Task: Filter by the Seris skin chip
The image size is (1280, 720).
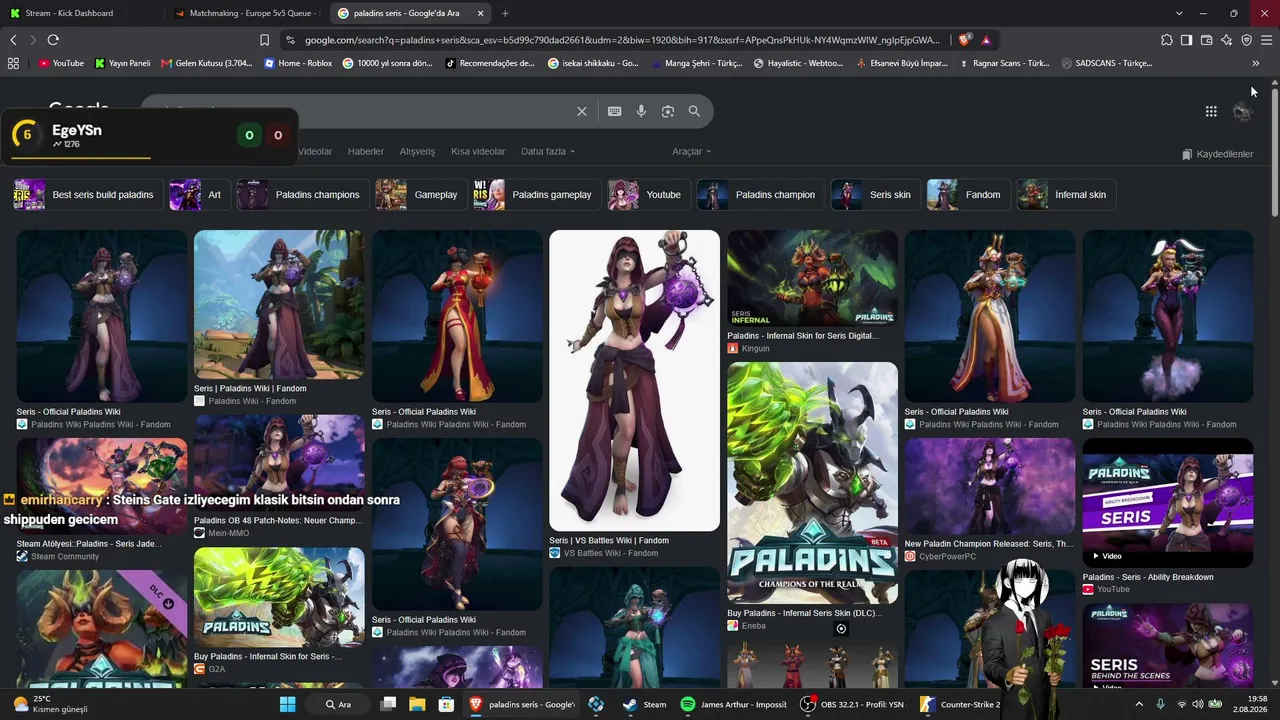Action: (x=874, y=195)
